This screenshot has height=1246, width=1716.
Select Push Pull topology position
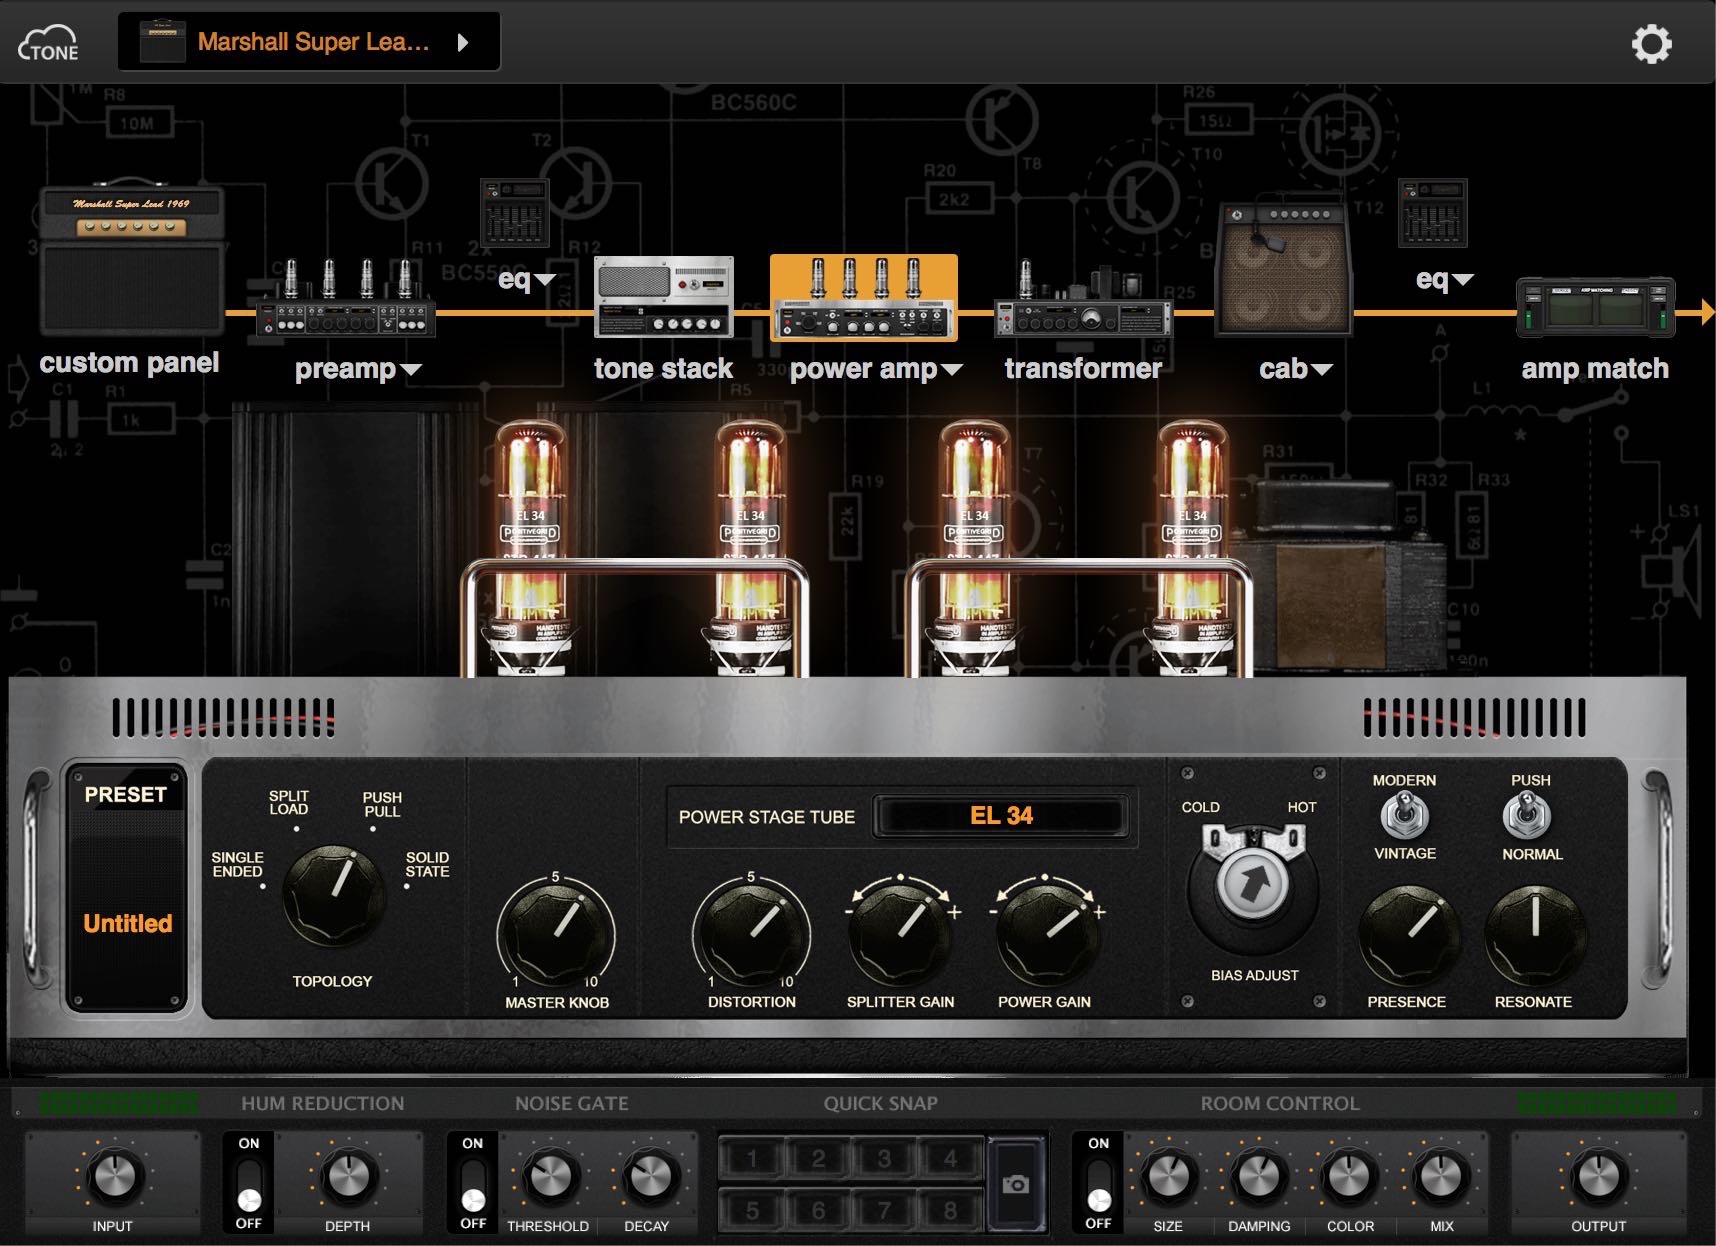tap(381, 804)
